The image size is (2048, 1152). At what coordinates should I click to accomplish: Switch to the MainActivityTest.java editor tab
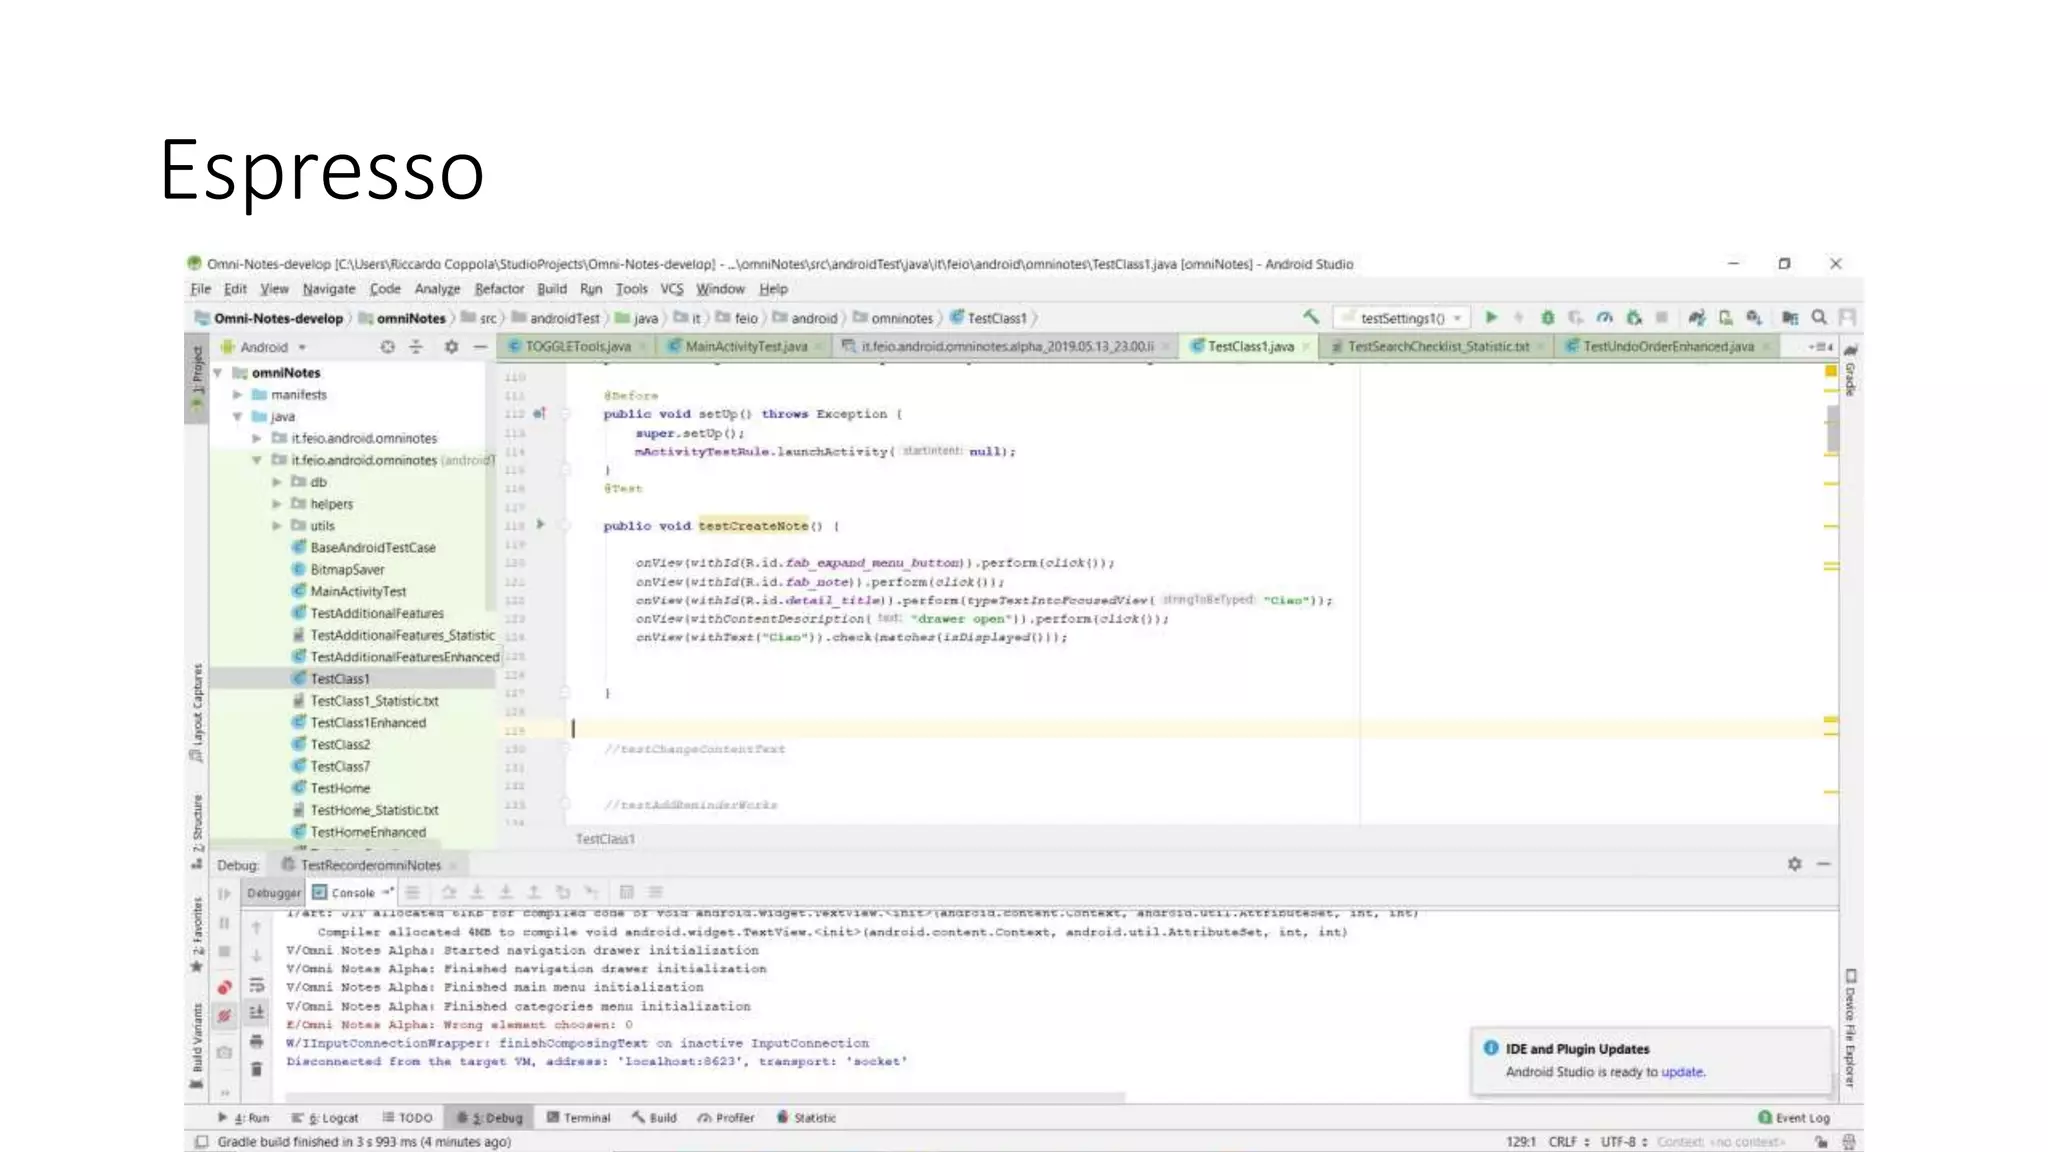(x=745, y=346)
